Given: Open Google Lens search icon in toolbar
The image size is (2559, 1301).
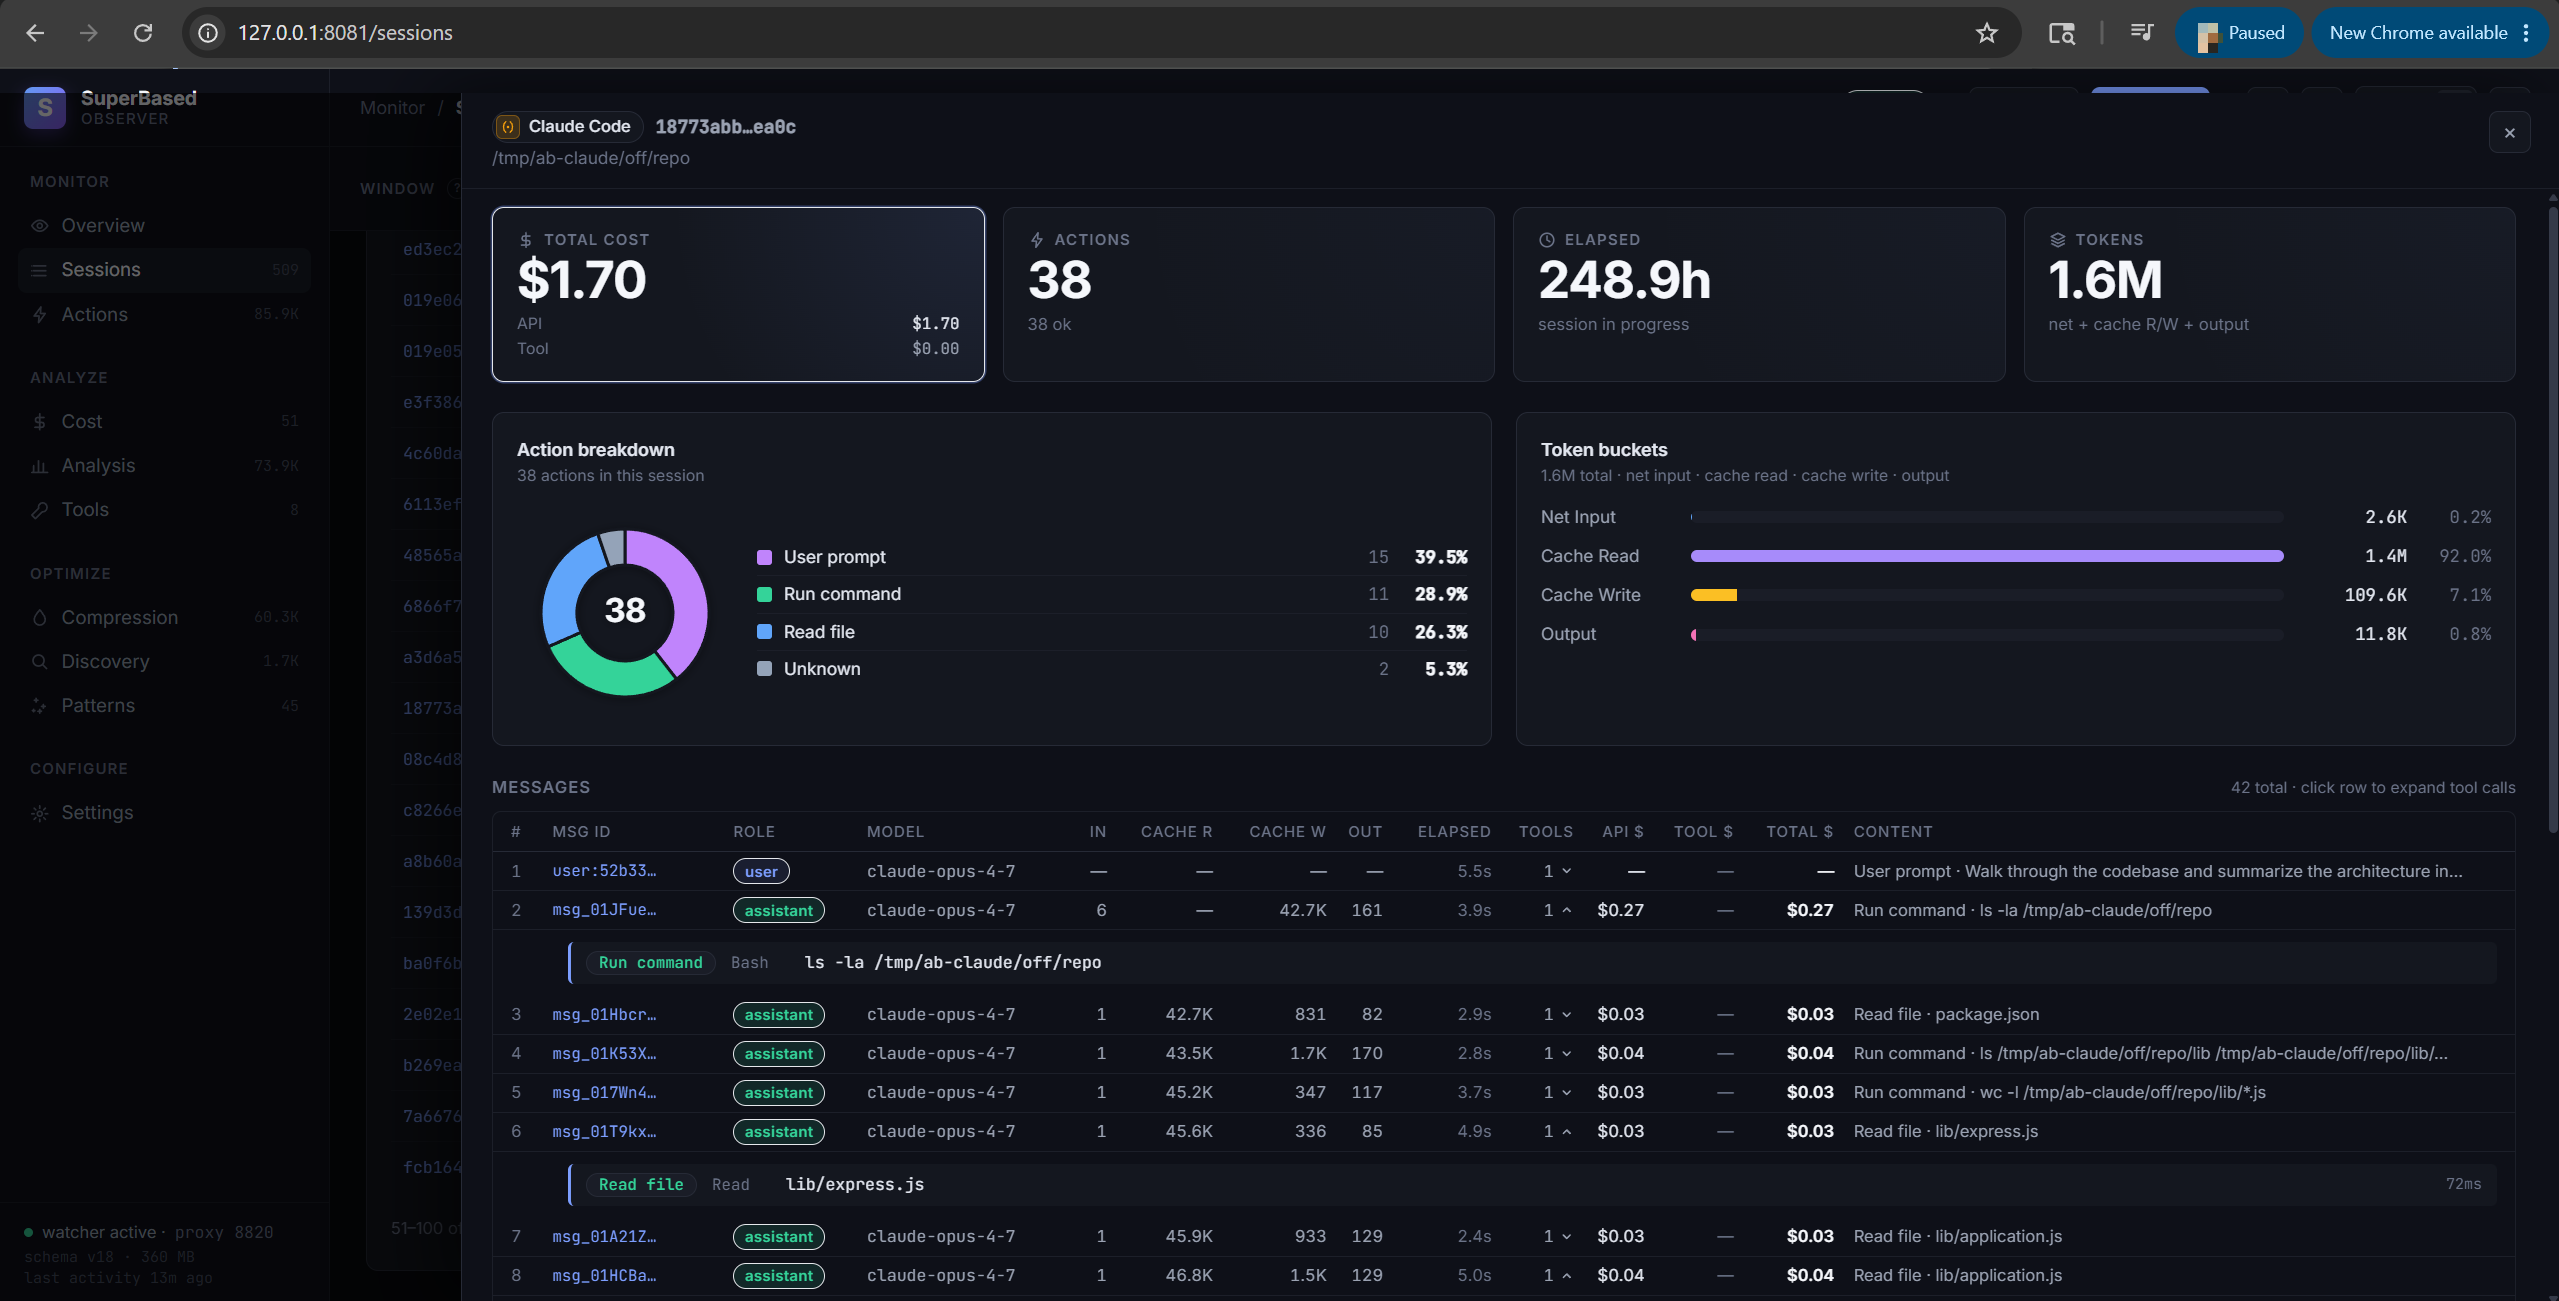Looking at the screenshot, I should coord(2061,33).
